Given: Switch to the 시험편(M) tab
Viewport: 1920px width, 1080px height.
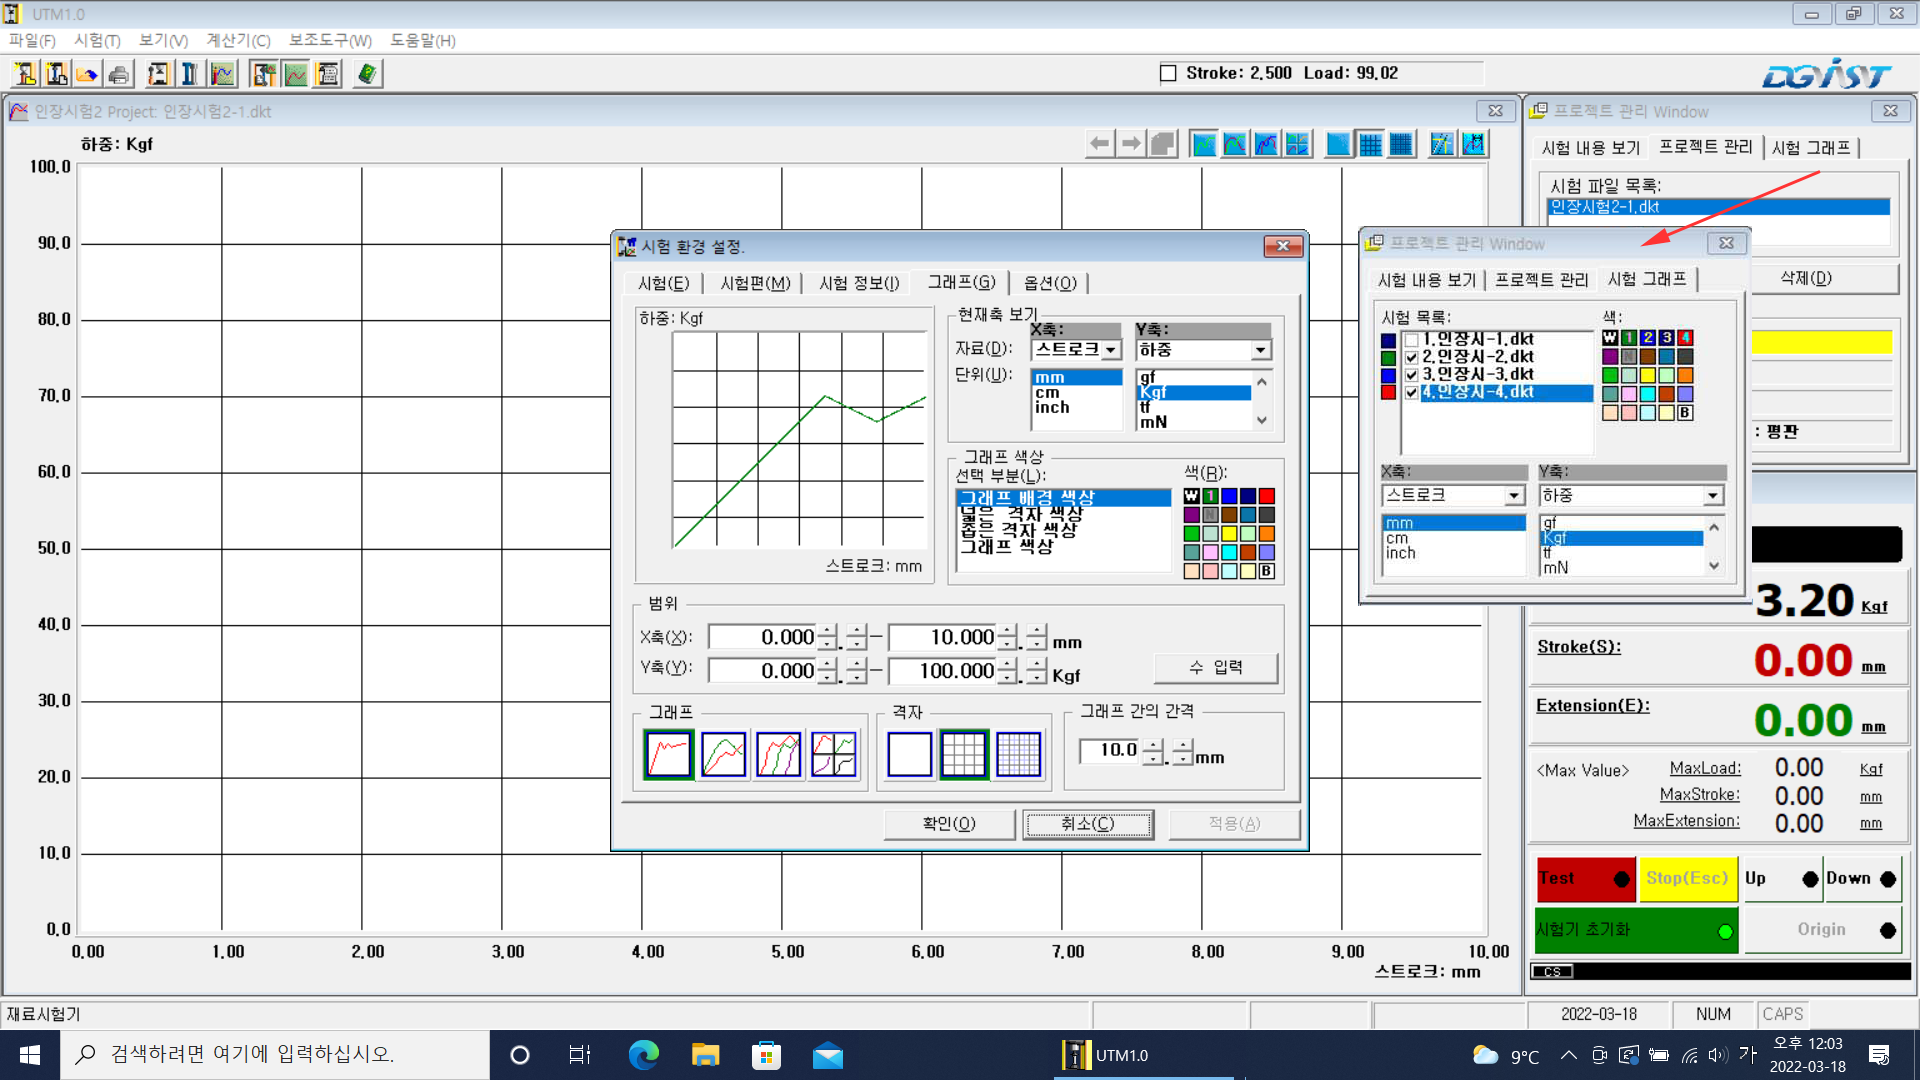Looking at the screenshot, I should point(755,283).
